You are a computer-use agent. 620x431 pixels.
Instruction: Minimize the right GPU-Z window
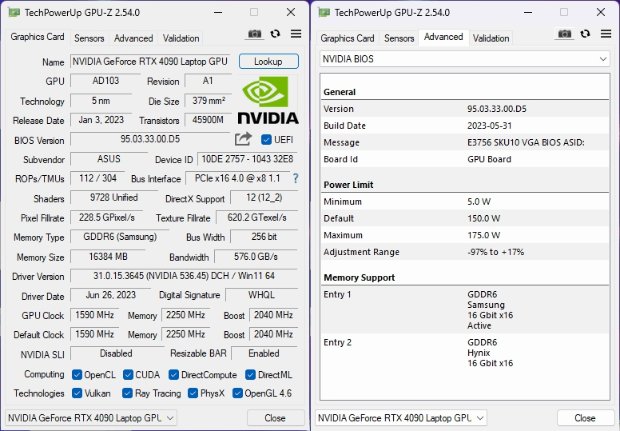(528, 12)
